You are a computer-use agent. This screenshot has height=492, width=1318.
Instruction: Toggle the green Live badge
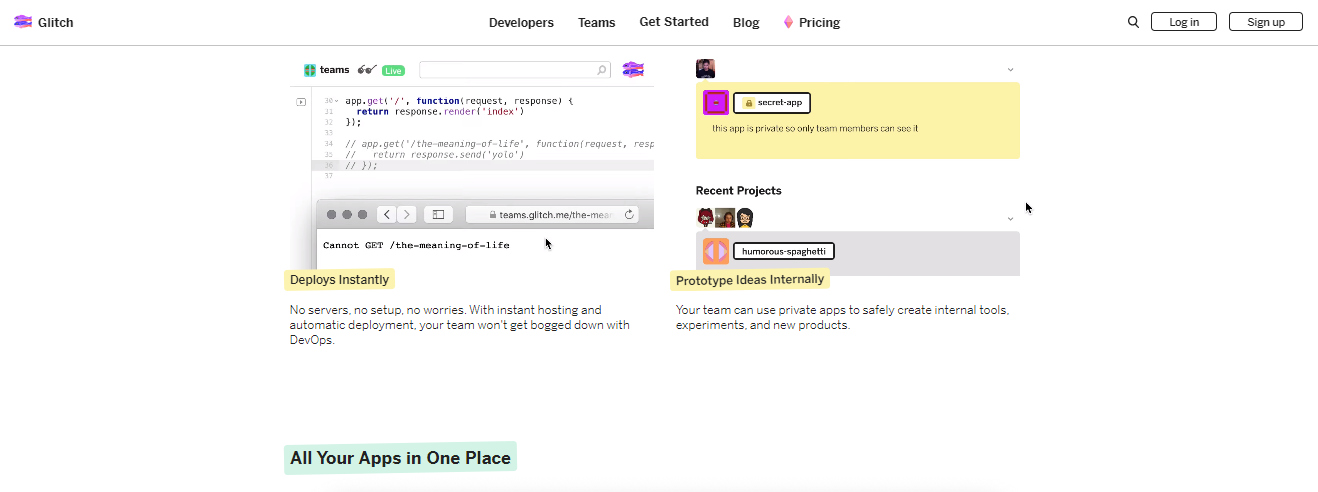tap(393, 70)
